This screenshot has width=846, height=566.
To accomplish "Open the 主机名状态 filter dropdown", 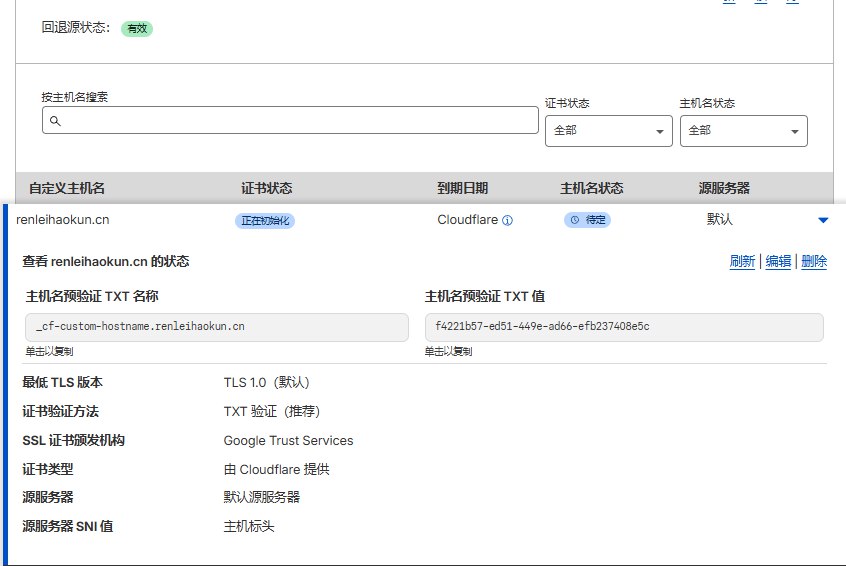I will pyautogui.click(x=743, y=131).
